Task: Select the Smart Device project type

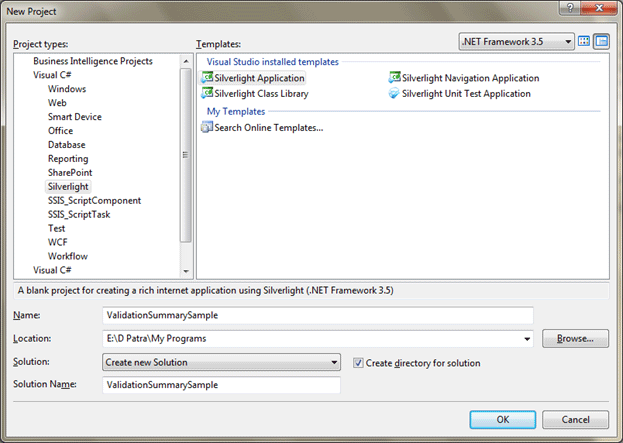Action: [75, 116]
